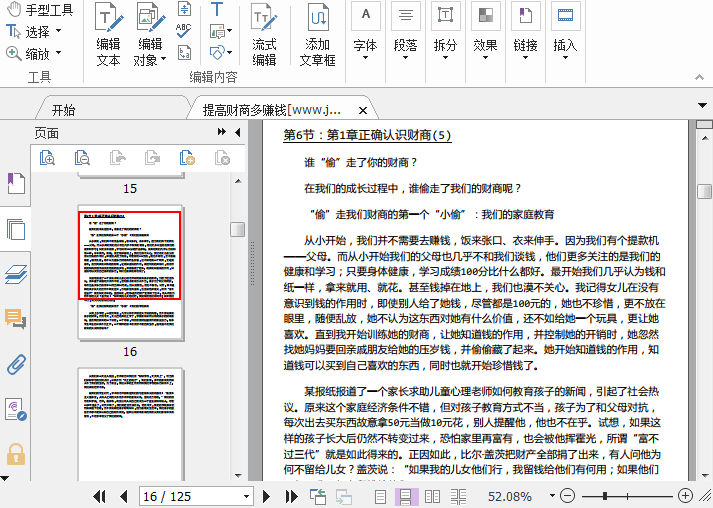Open the Bookmarks side panel

[x=15, y=183]
